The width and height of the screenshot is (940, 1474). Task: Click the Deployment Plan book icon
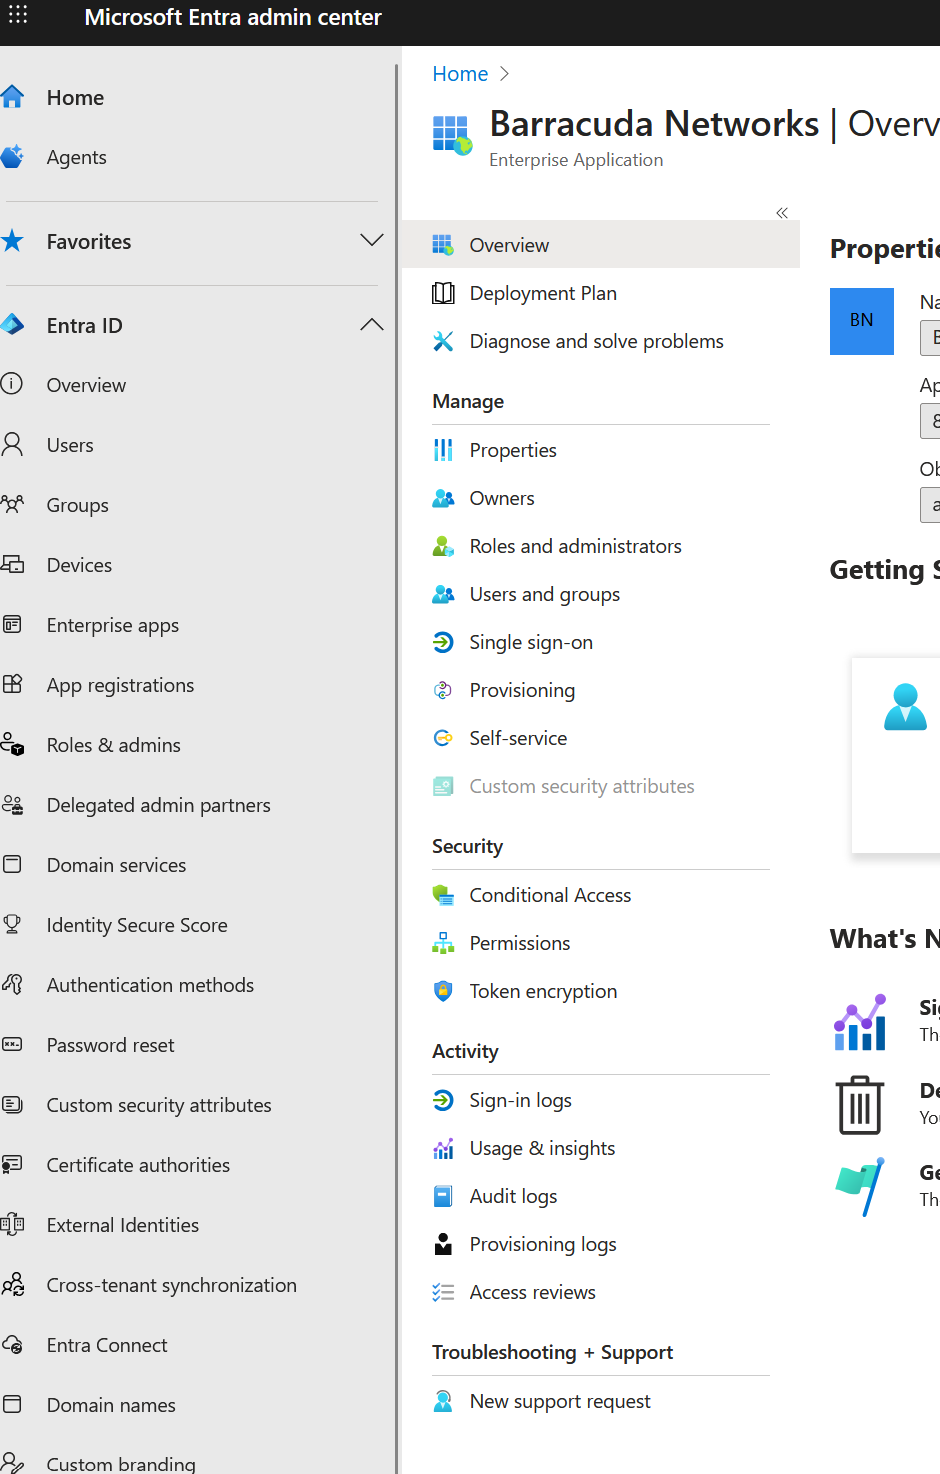(x=443, y=293)
